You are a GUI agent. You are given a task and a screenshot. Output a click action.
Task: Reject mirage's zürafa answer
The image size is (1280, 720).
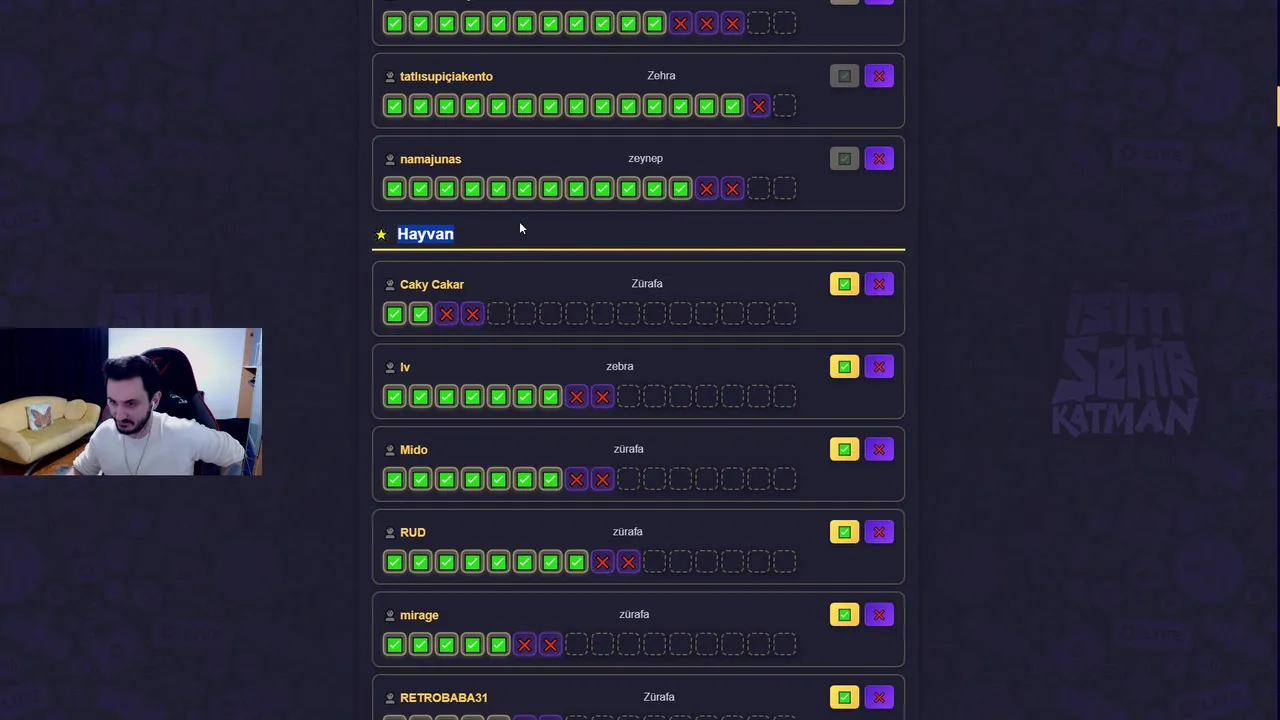point(879,615)
